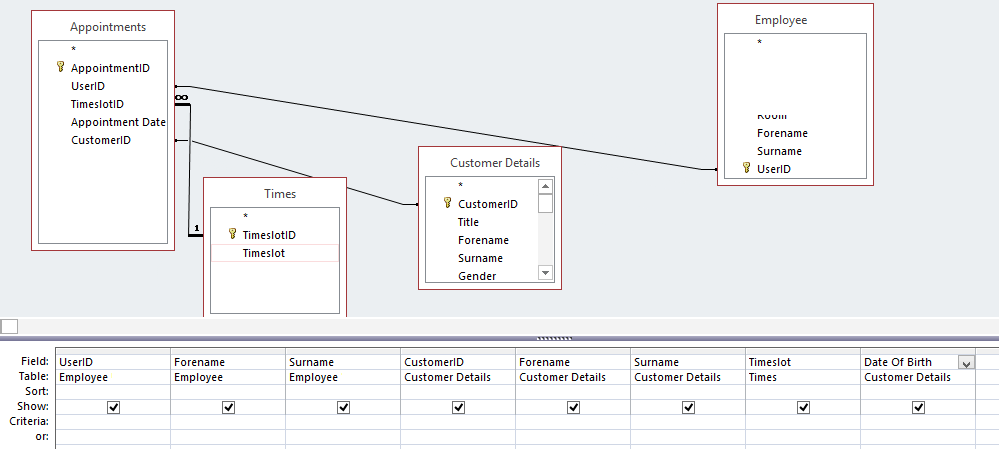This screenshot has height=449, width=999.
Task: Select the Timeslot field in the Times table
Action: [x=263, y=253]
